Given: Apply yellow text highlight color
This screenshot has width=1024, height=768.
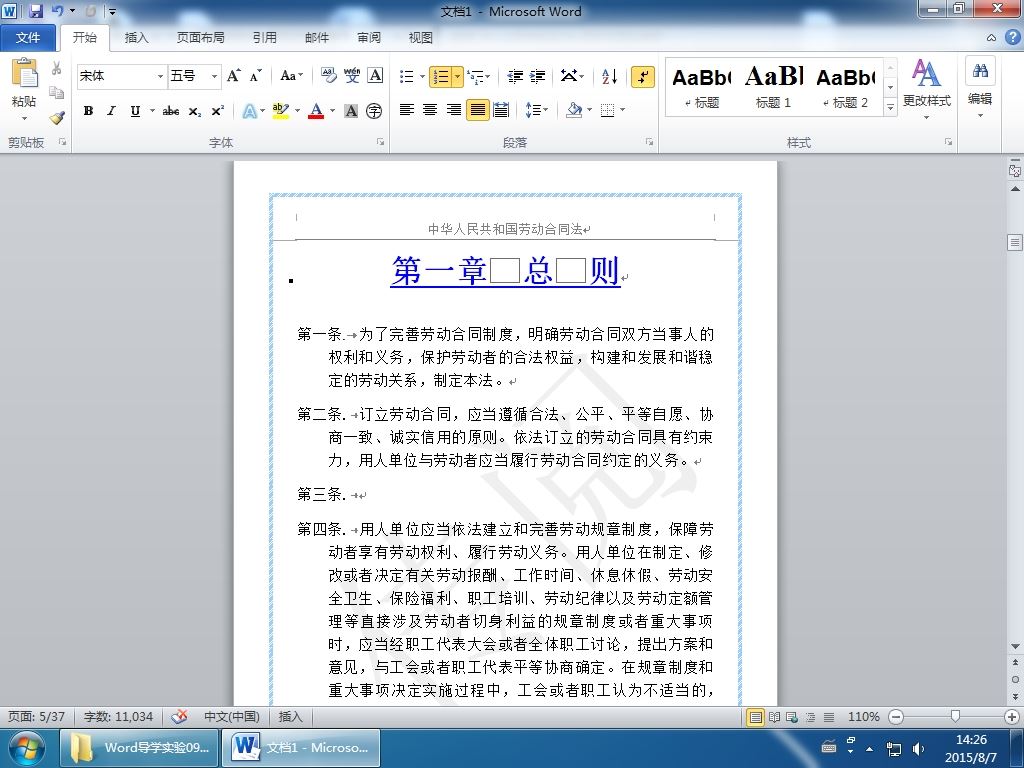Looking at the screenshot, I should coord(281,111).
